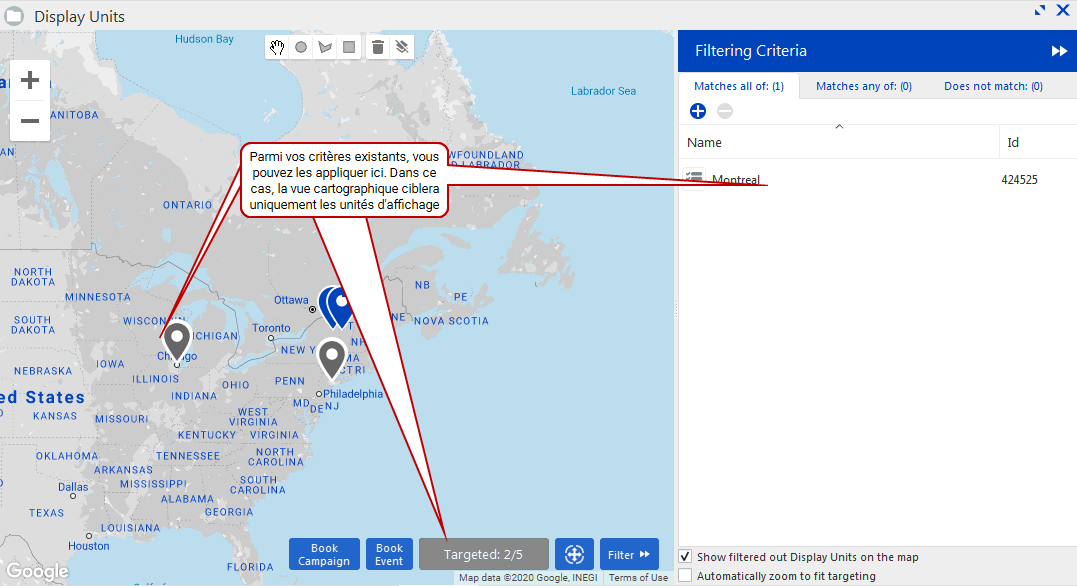Select the rectangle drawing tool
Screen dimensions: 1077x586
click(349, 47)
